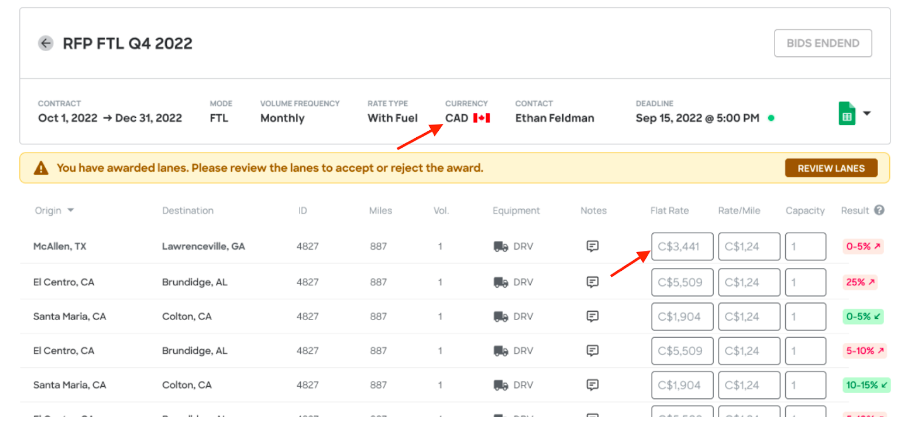Click the With Fuel rate type value
This screenshot has height=428, width=914.
(x=392, y=118)
